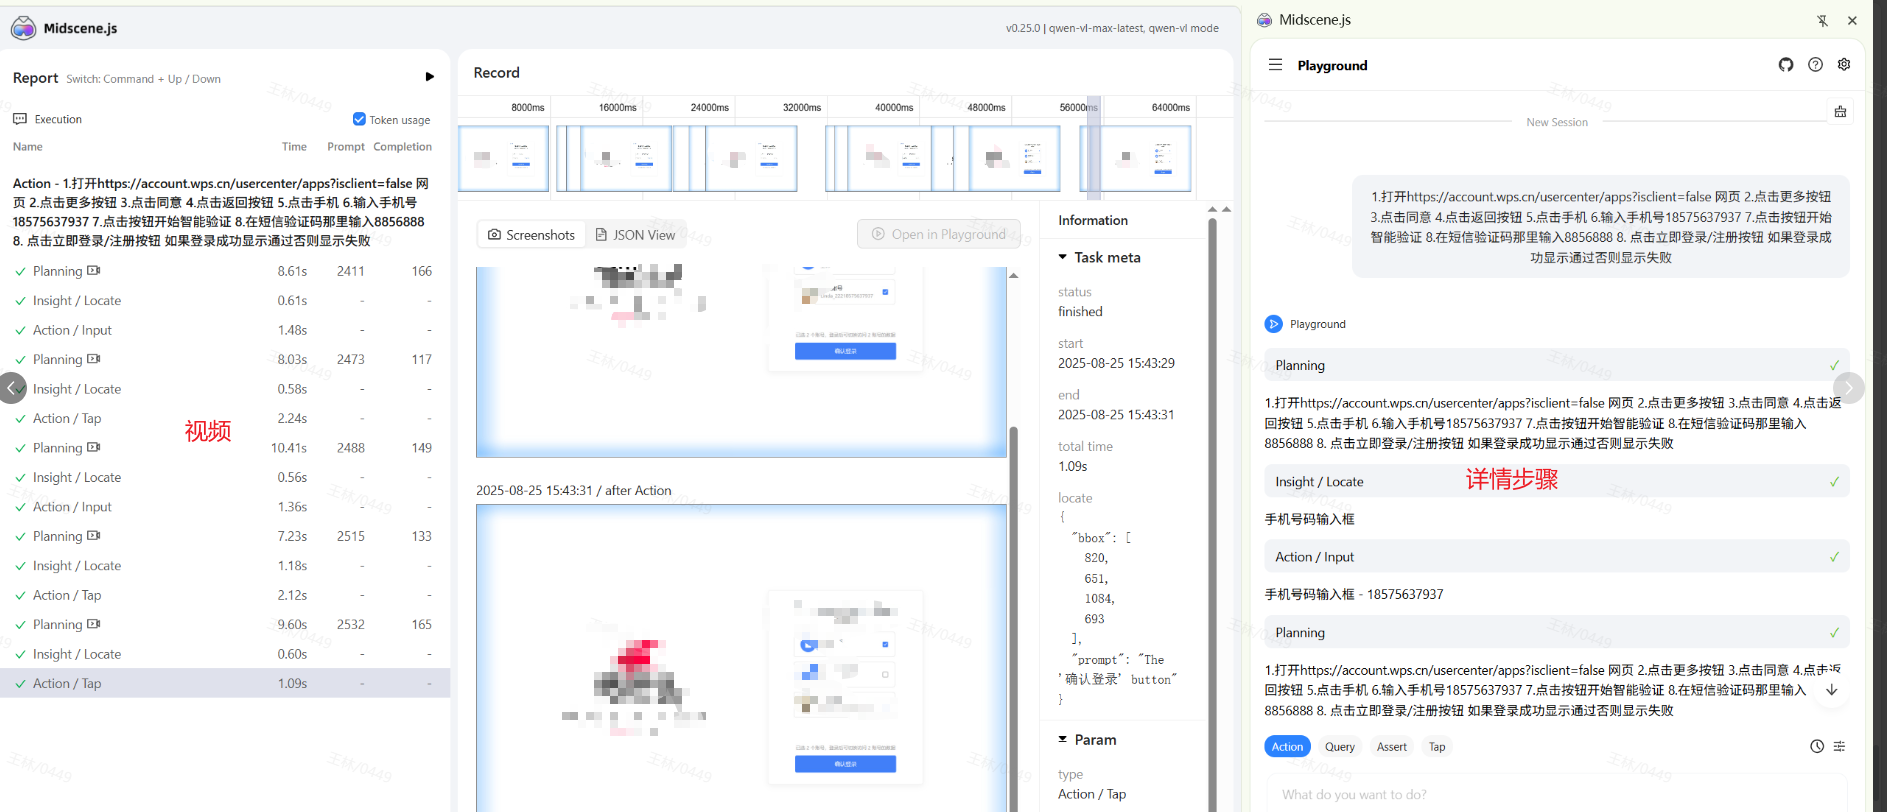Open the Playground settings gear

(x=1844, y=64)
